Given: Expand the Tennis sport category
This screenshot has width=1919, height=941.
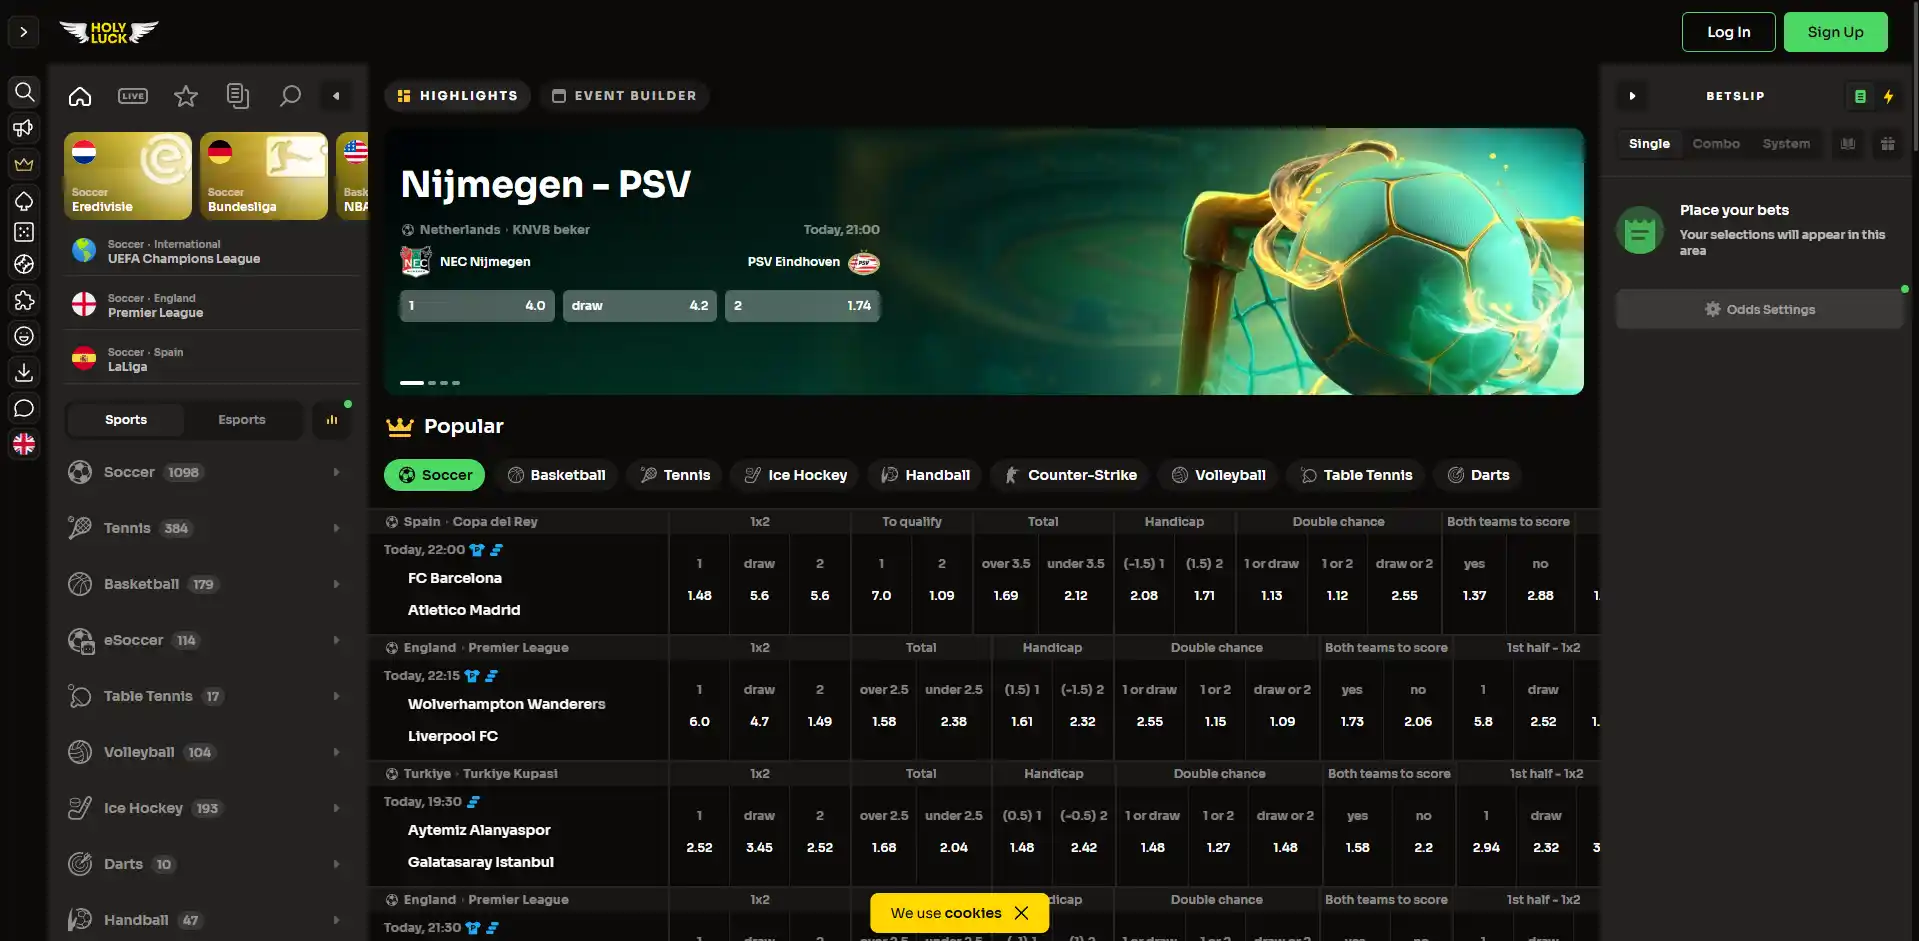Looking at the screenshot, I should coord(207,528).
